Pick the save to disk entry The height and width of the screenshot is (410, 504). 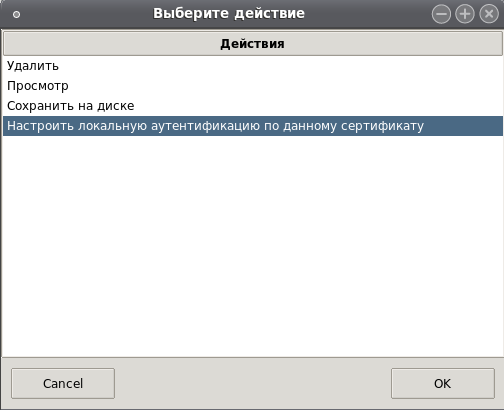click(253, 106)
